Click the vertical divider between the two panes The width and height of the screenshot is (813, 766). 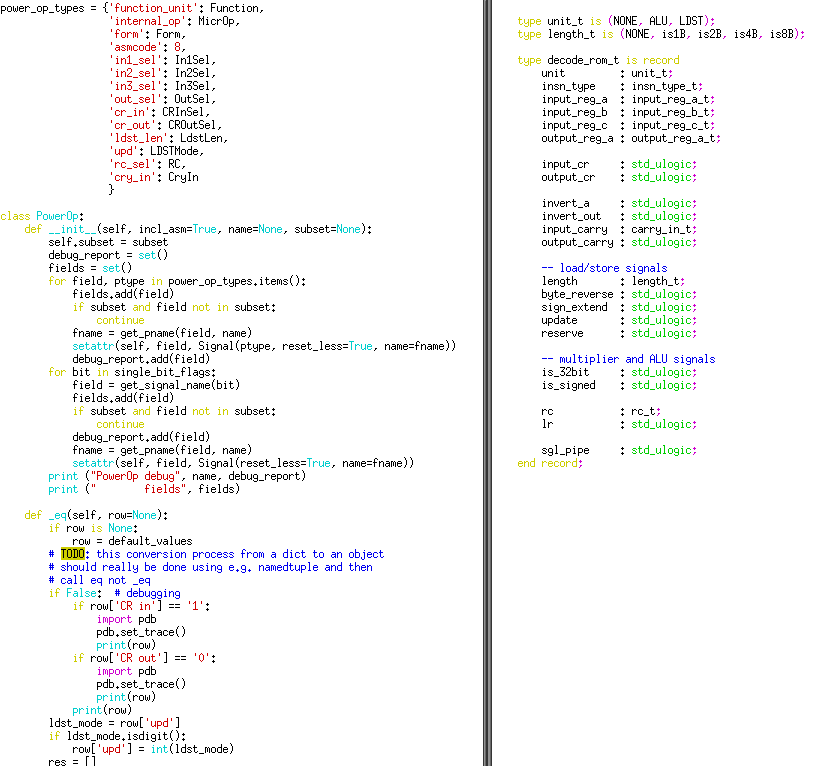(487, 383)
